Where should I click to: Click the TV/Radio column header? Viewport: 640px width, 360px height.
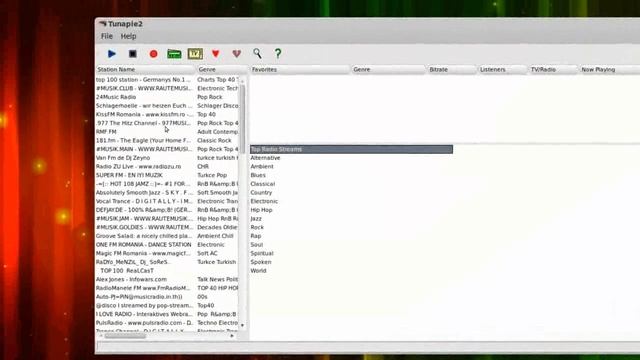click(x=553, y=69)
